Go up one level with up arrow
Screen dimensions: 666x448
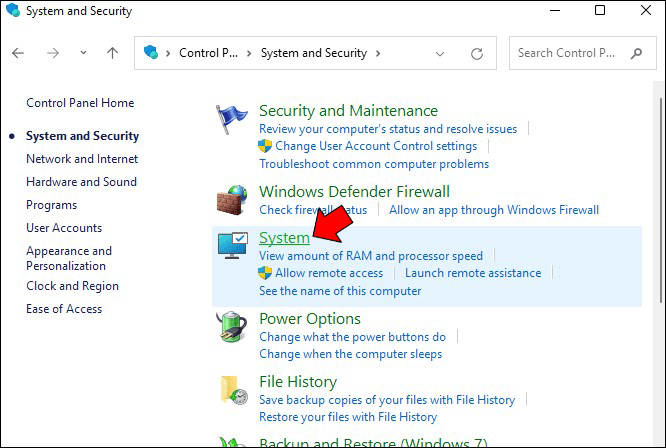point(112,53)
